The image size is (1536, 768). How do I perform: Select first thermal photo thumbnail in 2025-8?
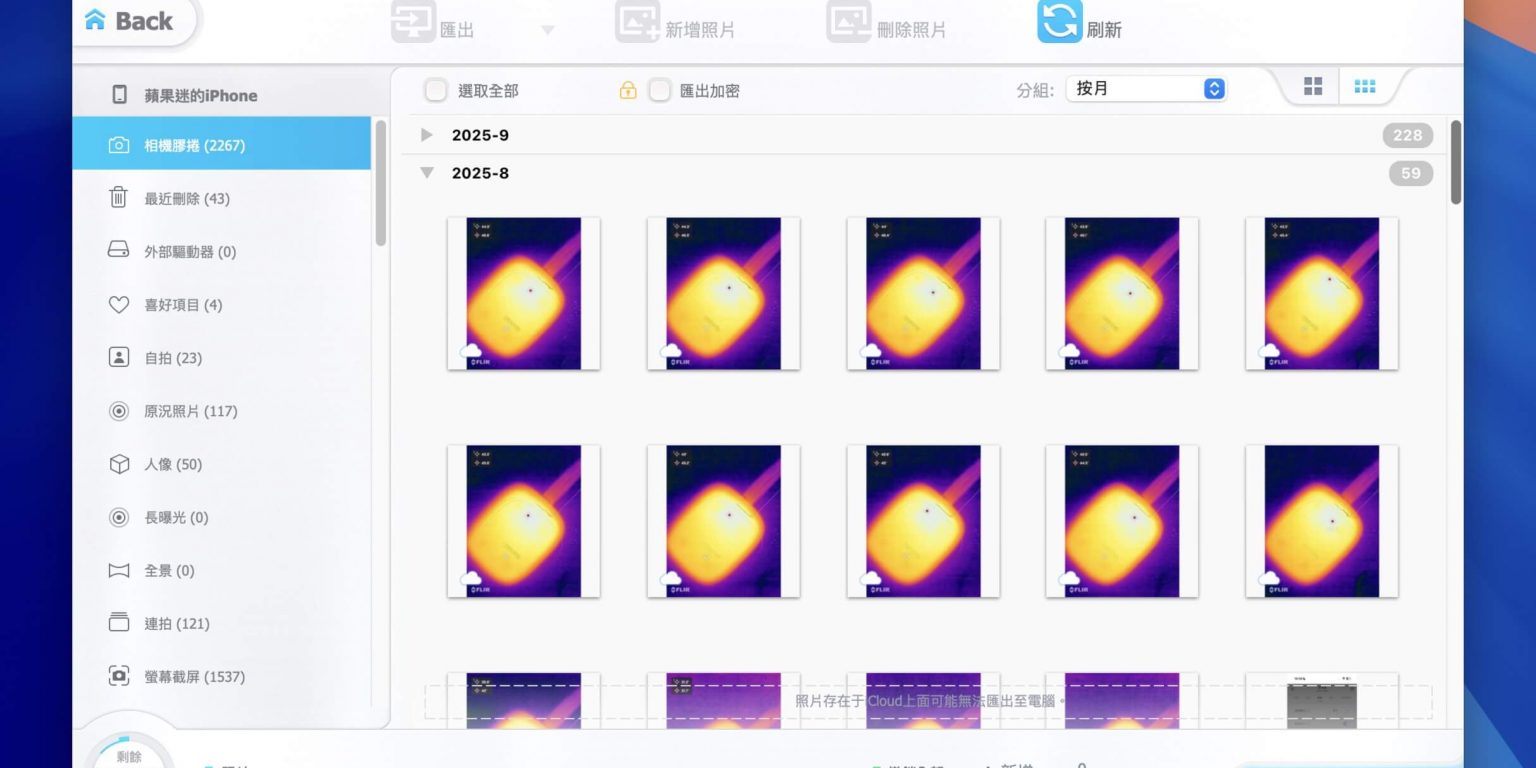click(523, 294)
